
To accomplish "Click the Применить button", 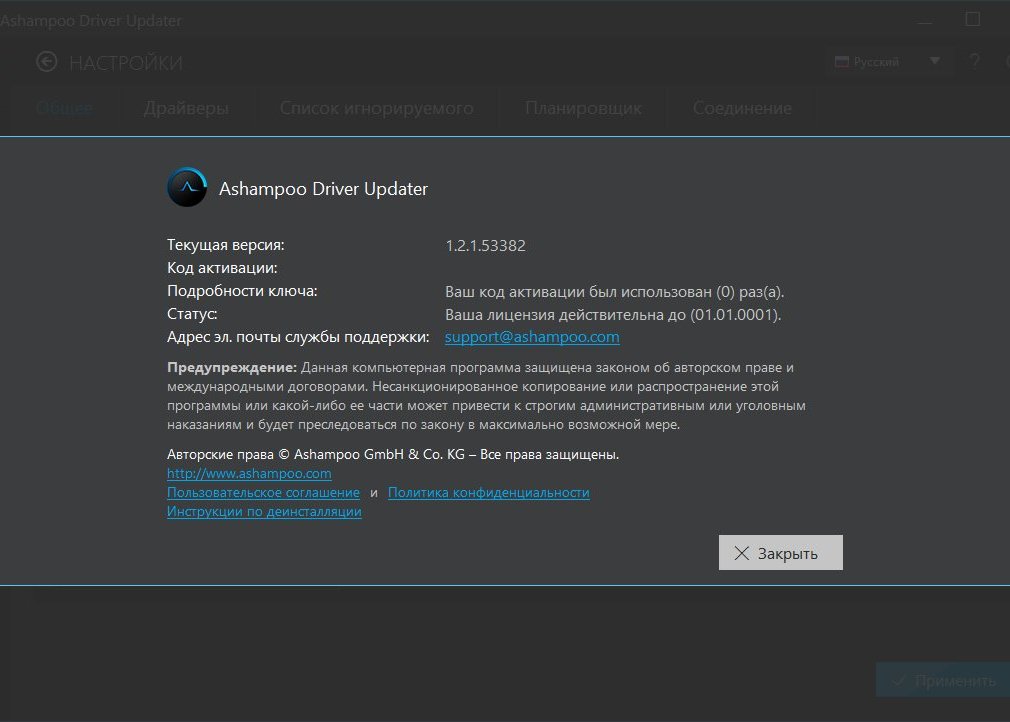I will [x=943, y=680].
